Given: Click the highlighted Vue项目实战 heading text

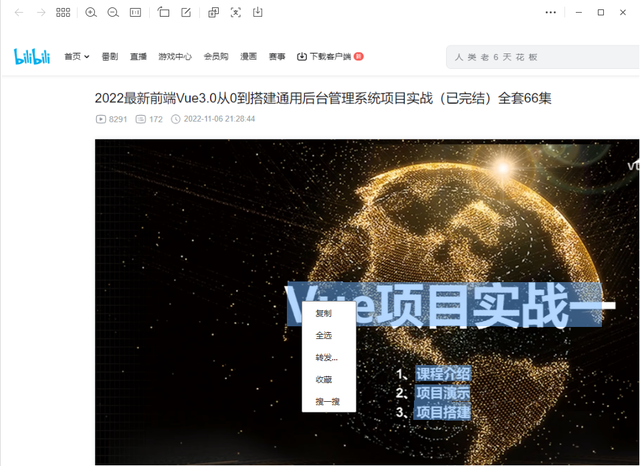Looking at the screenshot, I should tap(445, 304).
